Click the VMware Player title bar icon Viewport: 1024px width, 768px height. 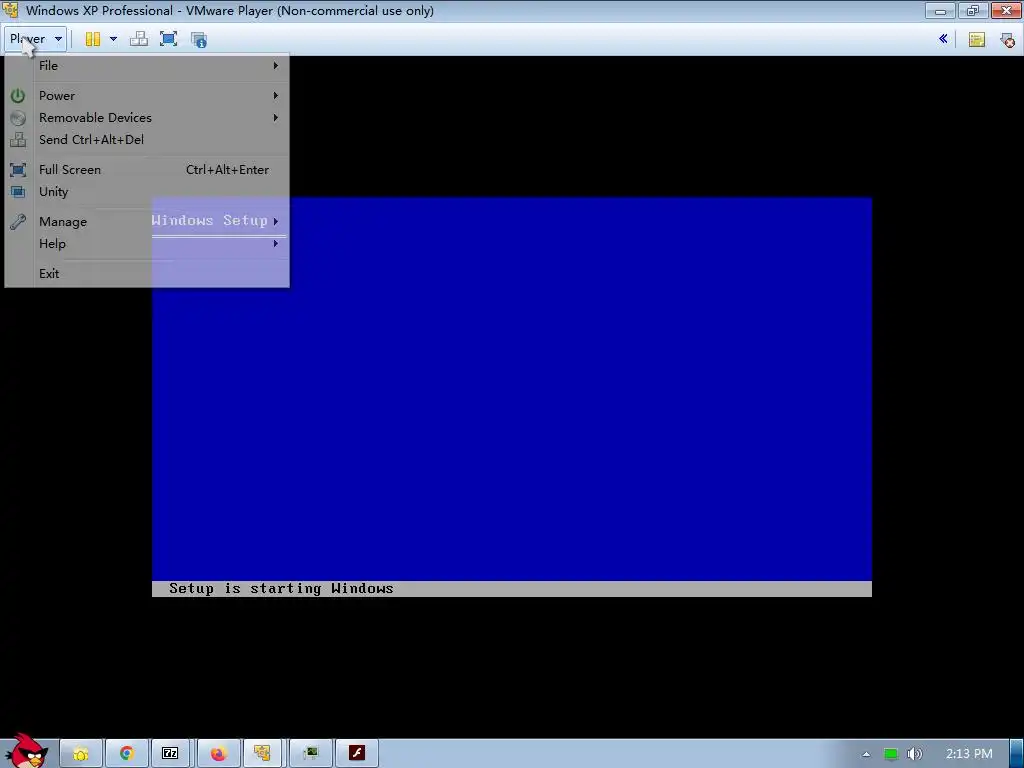[10, 10]
